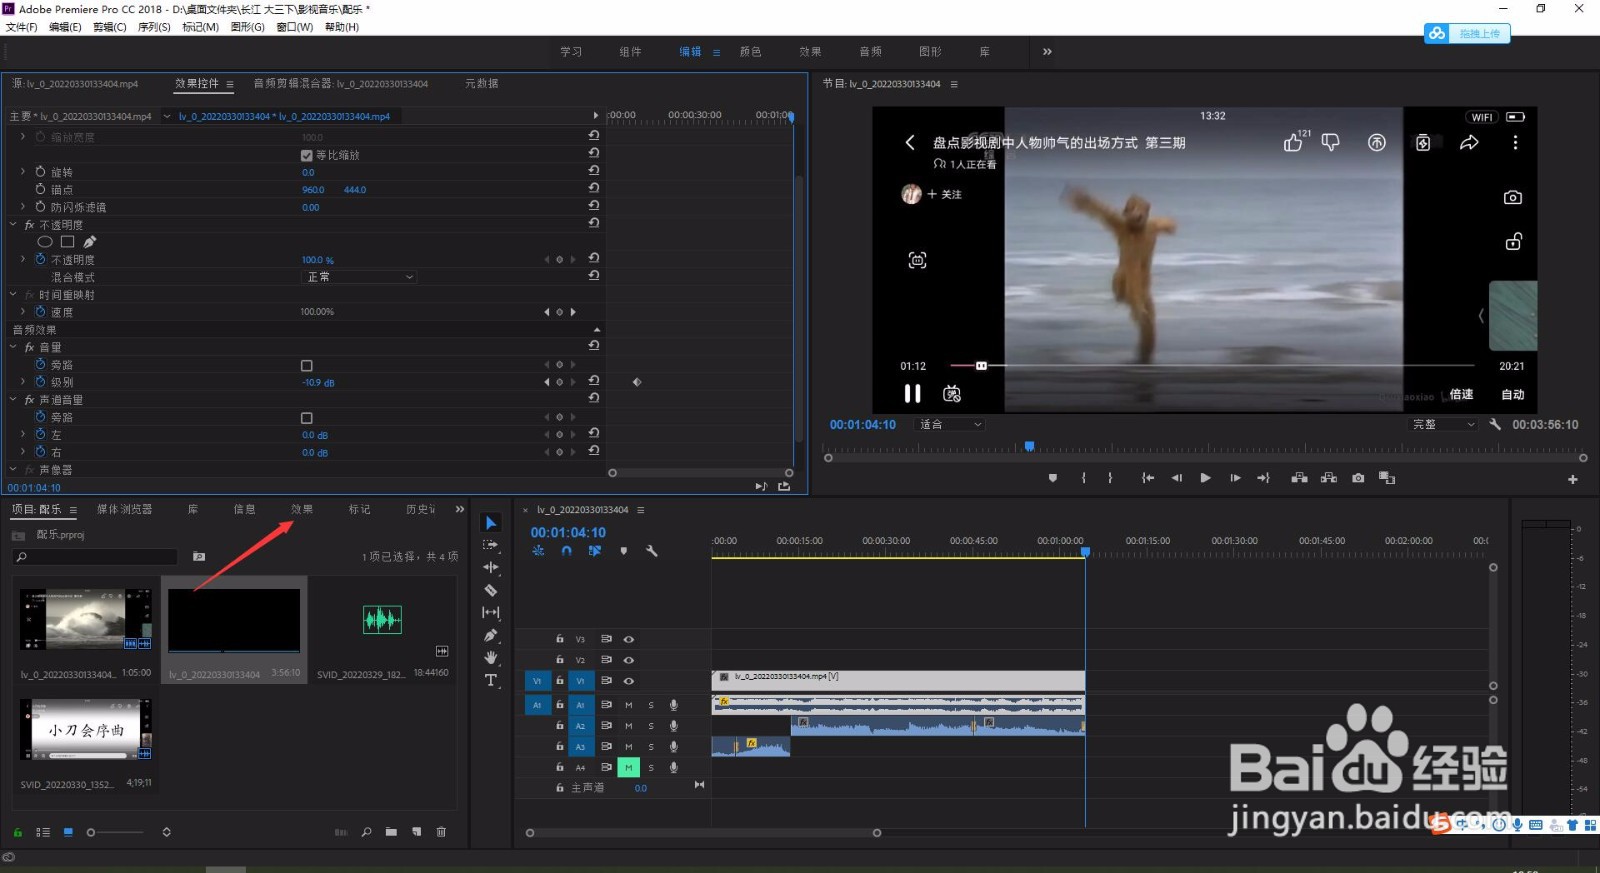The image size is (1600, 873).
Task: Switch to the Effects (效果) panel tab
Action: pyautogui.click(x=302, y=509)
